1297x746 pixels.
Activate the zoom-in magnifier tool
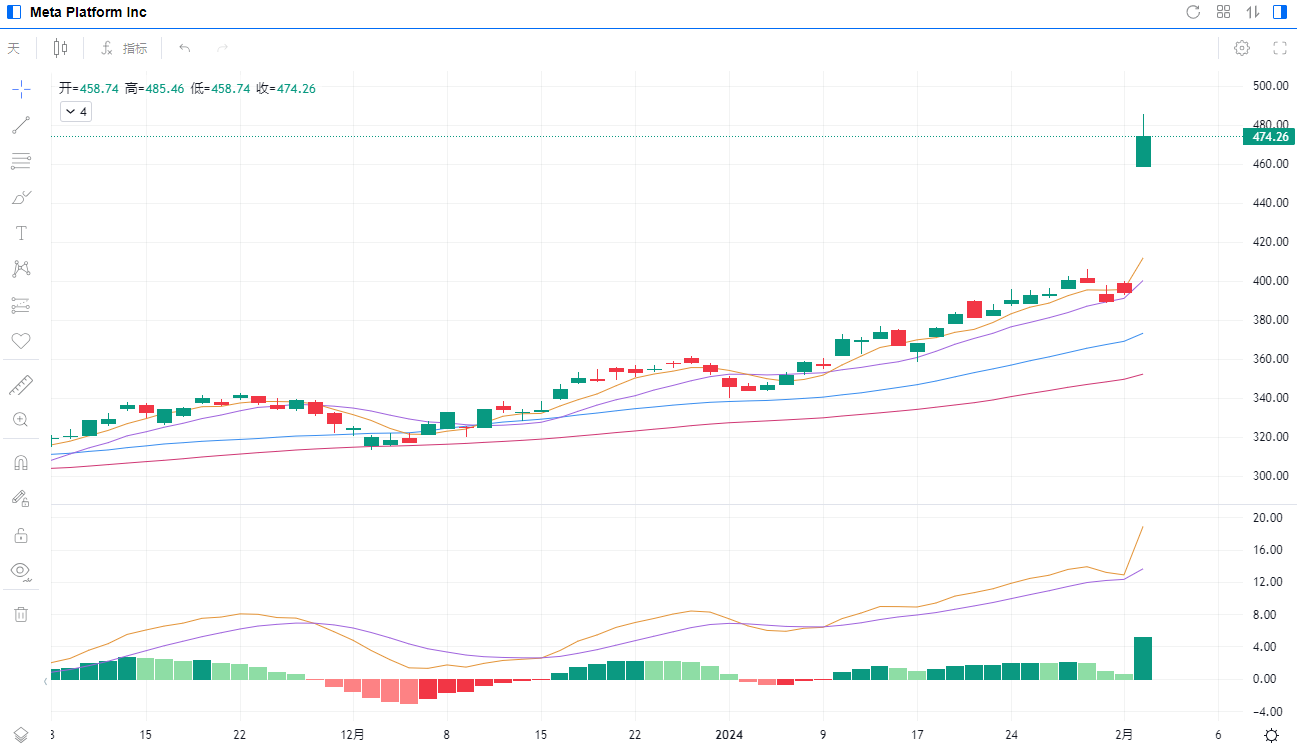(21, 420)
